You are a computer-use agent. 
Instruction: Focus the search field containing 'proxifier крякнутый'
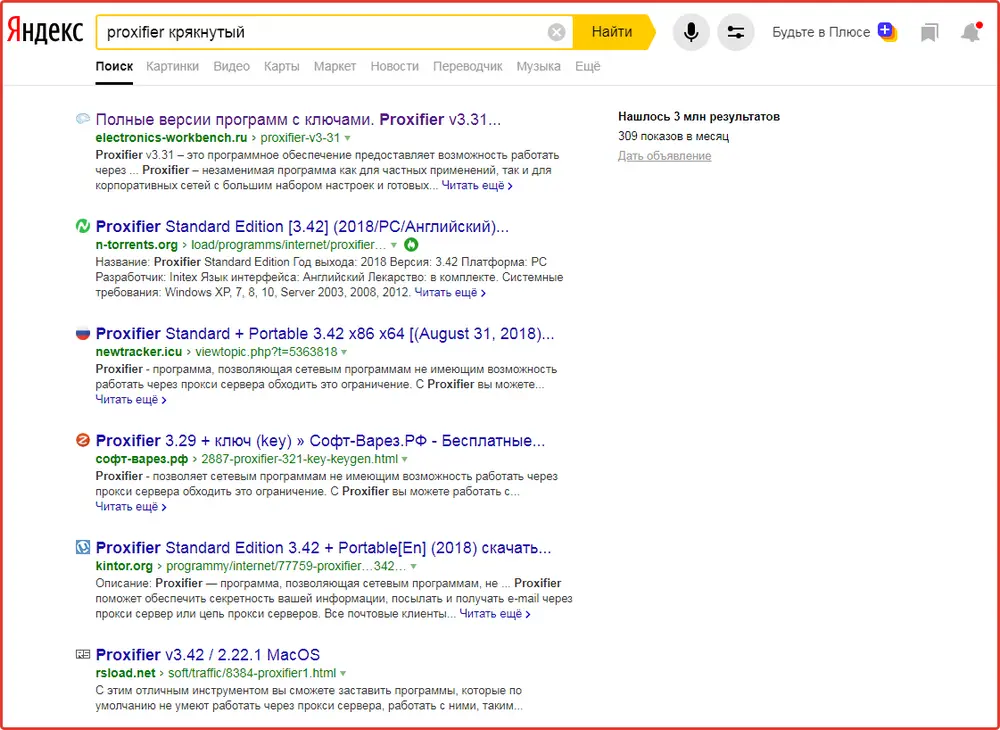pyautogui.click(x=320, y=32)
